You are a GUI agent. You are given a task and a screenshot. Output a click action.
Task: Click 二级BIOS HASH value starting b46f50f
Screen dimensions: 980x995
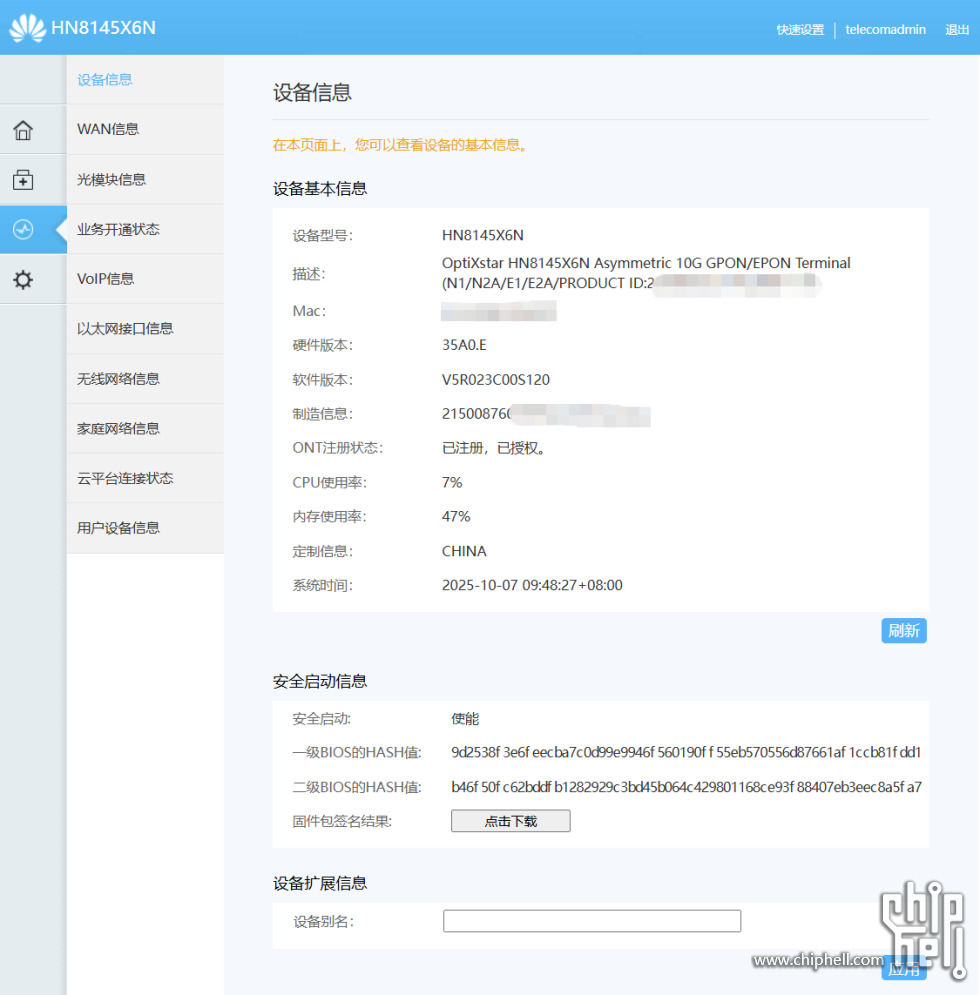(x=686, y=787)
